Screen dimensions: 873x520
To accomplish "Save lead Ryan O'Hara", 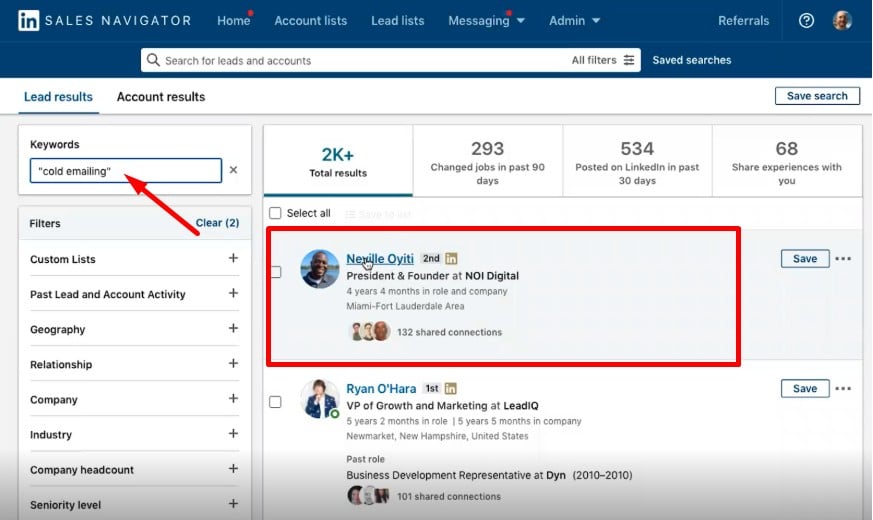I will (x=805, y=388).
